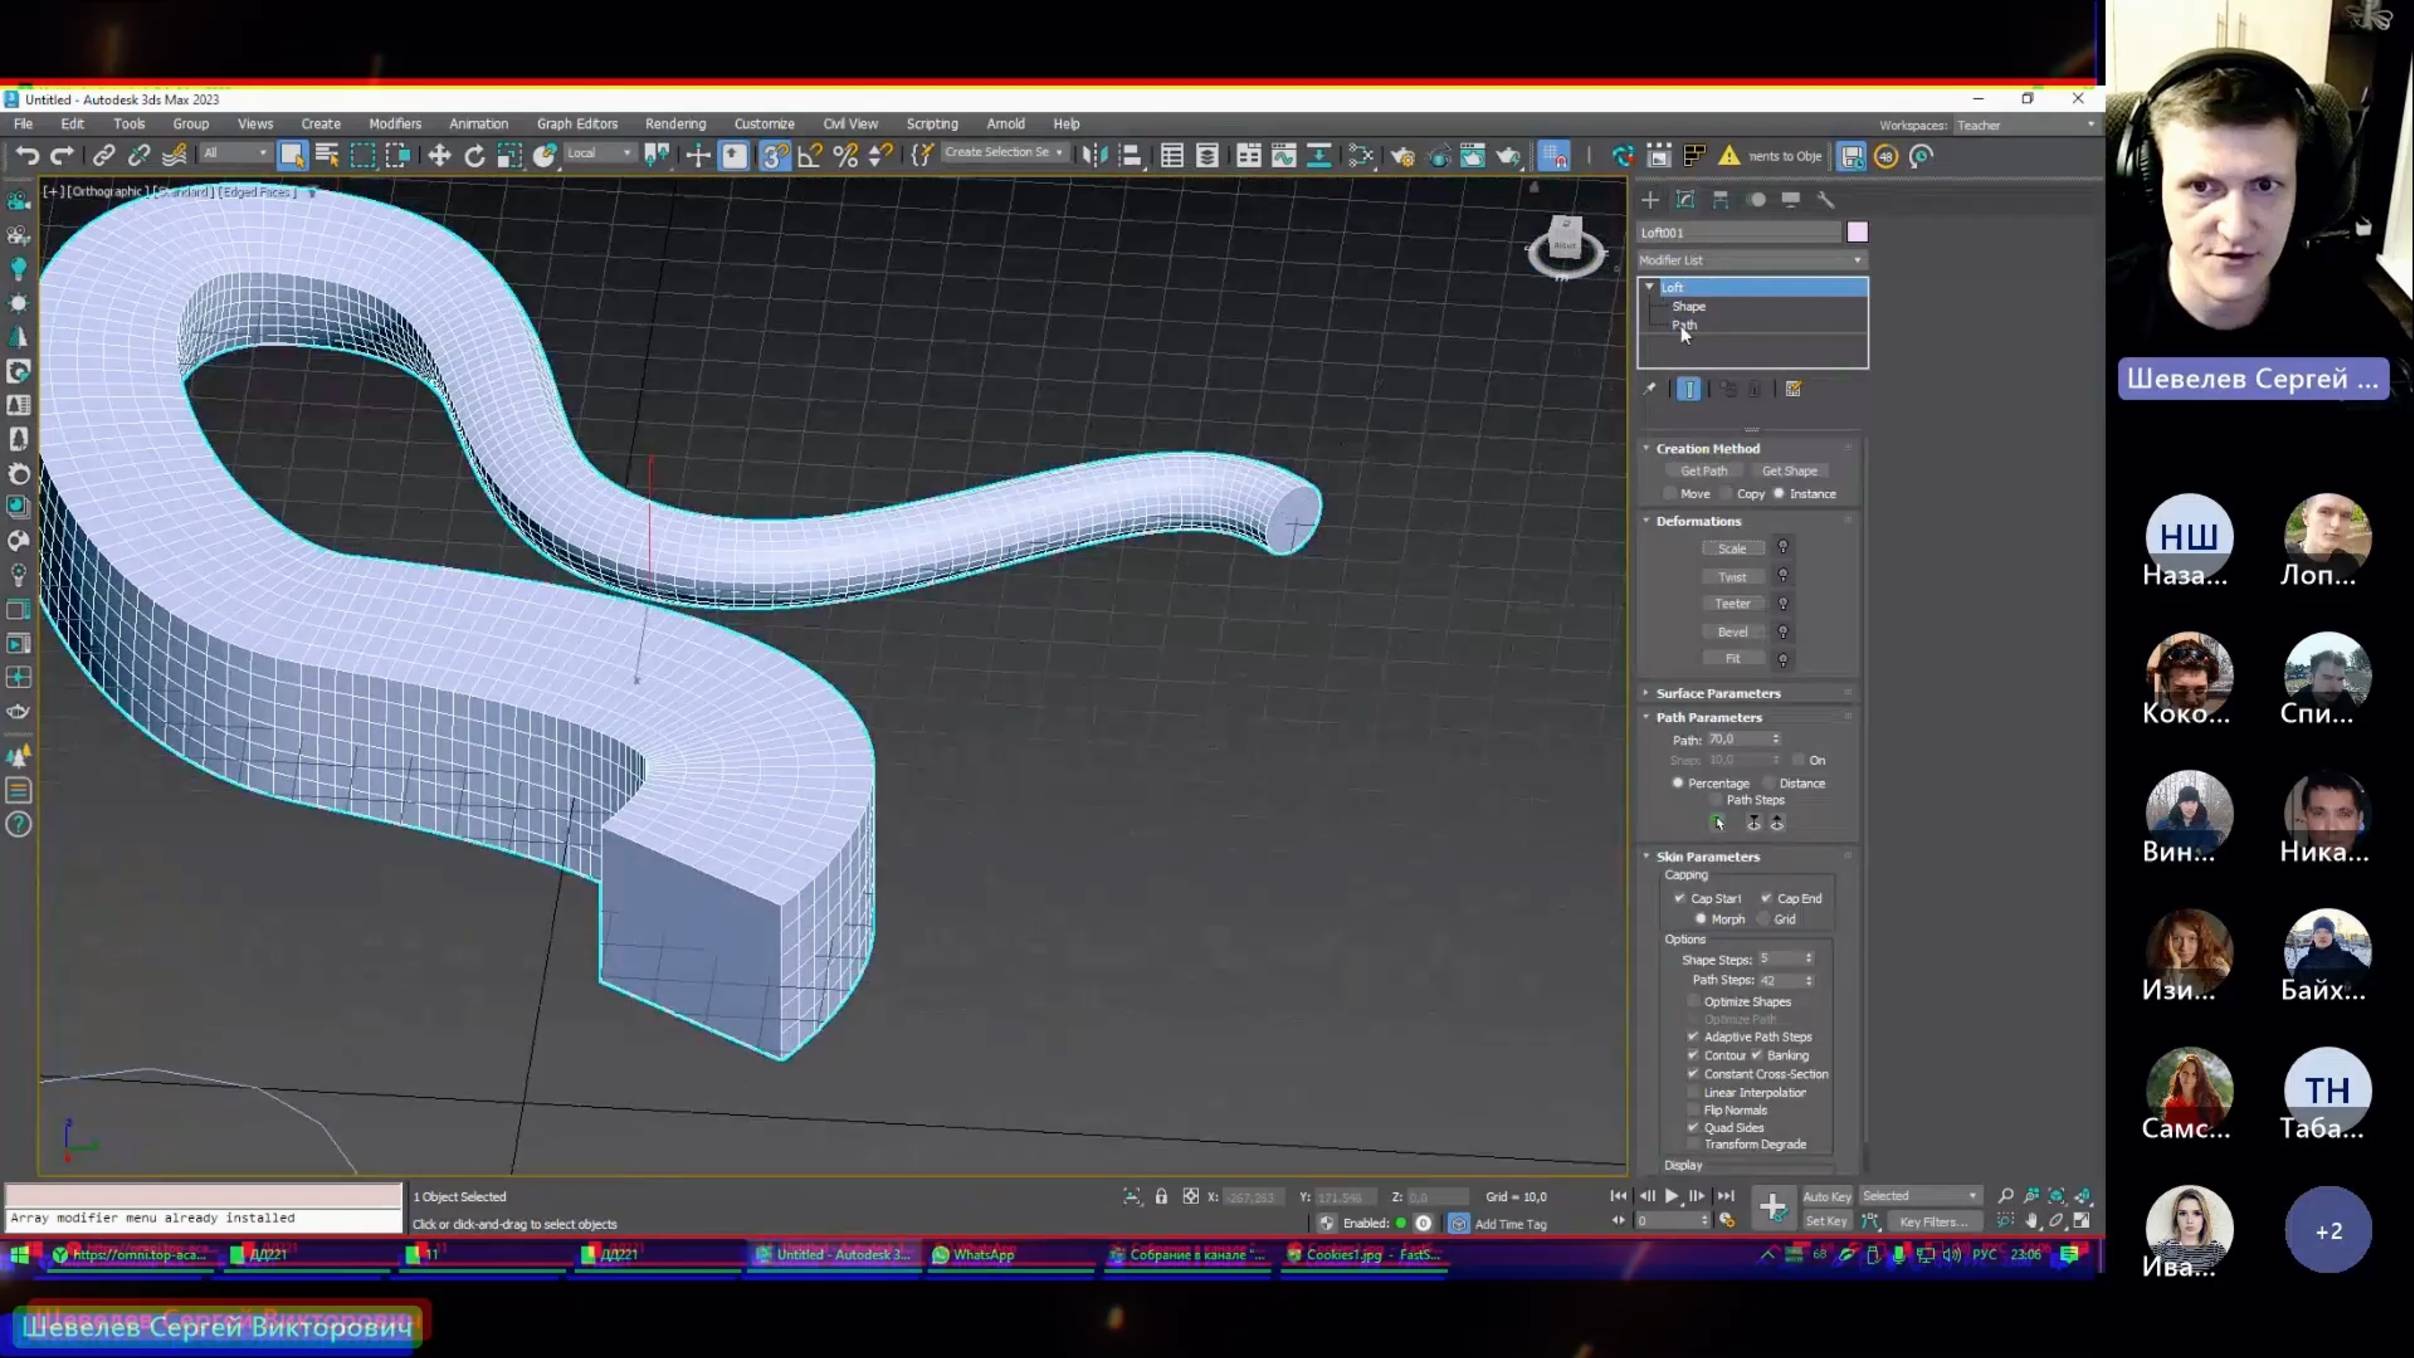Toggle Adaptive Path Steps checkbox

point(1693,1037)
